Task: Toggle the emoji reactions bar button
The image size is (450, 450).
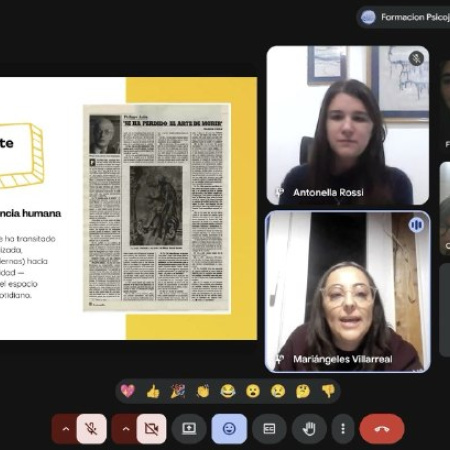Action: 229,429
